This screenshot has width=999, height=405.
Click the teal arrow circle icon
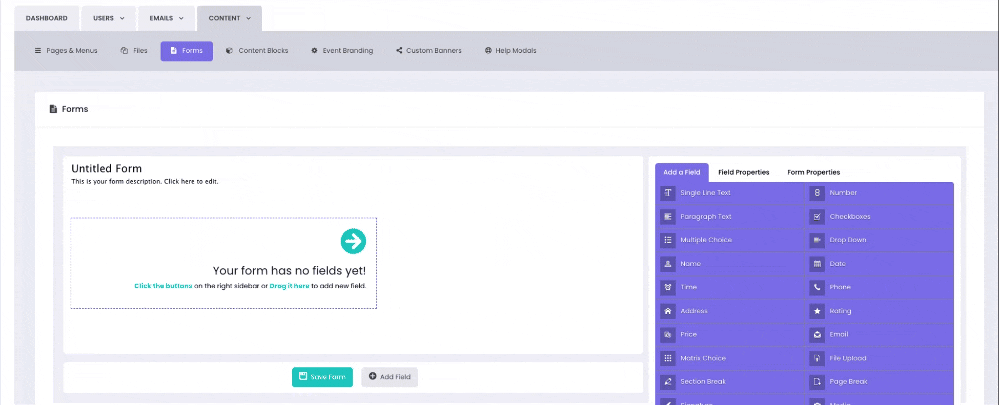pyautogui.click(x=353, y=241)
